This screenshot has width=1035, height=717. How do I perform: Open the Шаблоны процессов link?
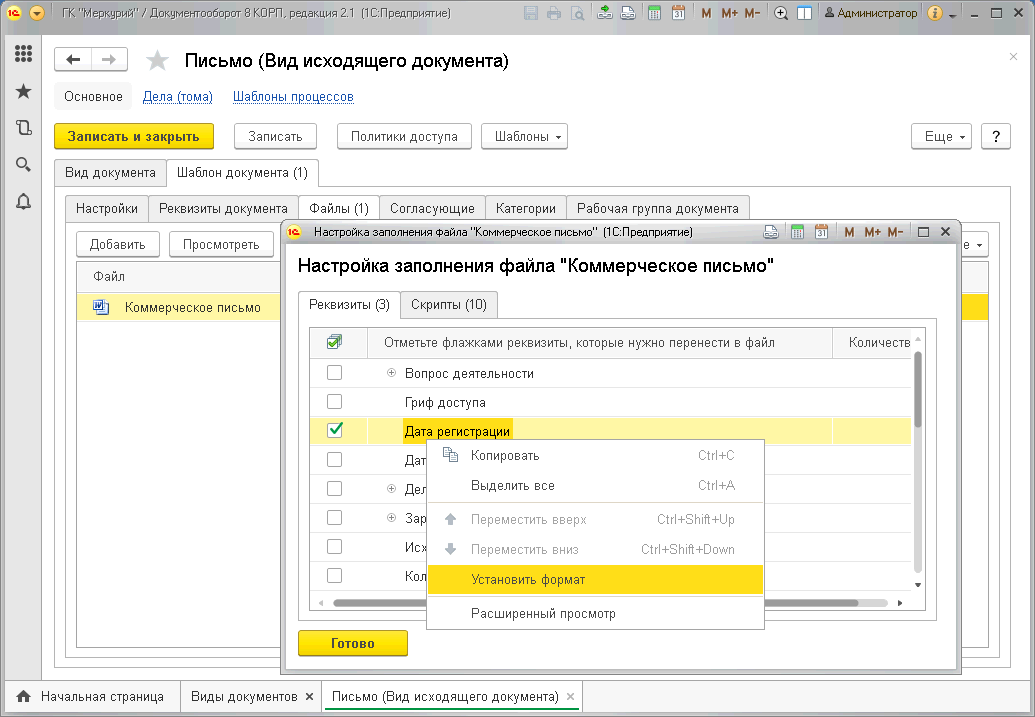293,96
